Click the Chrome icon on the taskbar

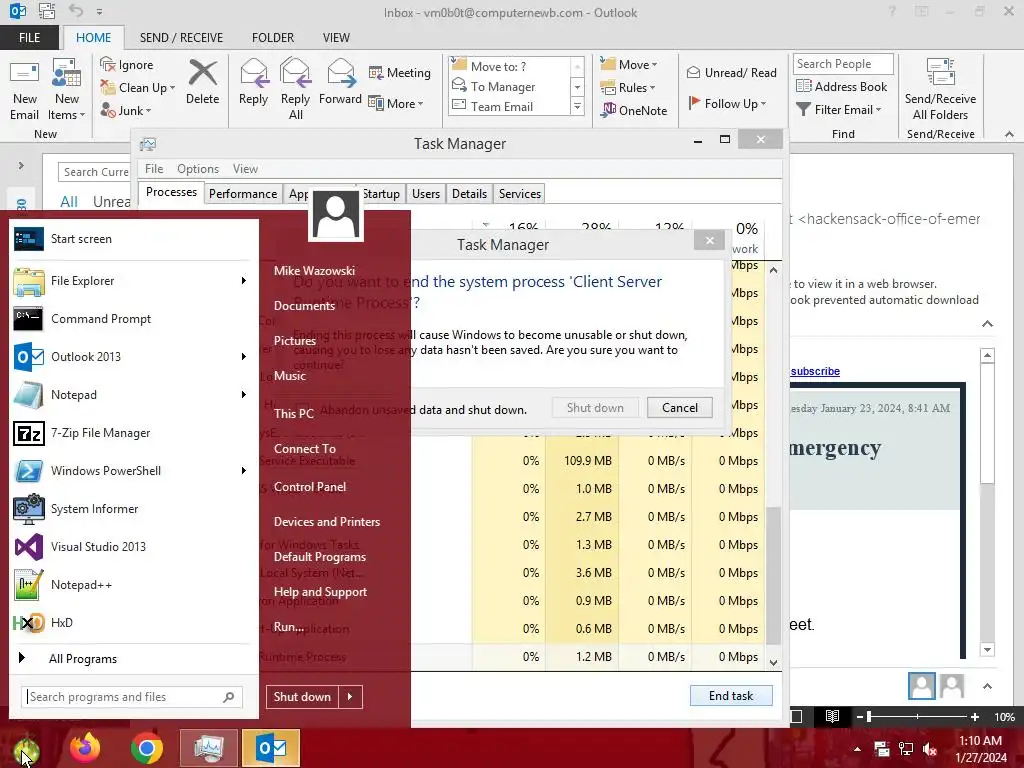146,748
